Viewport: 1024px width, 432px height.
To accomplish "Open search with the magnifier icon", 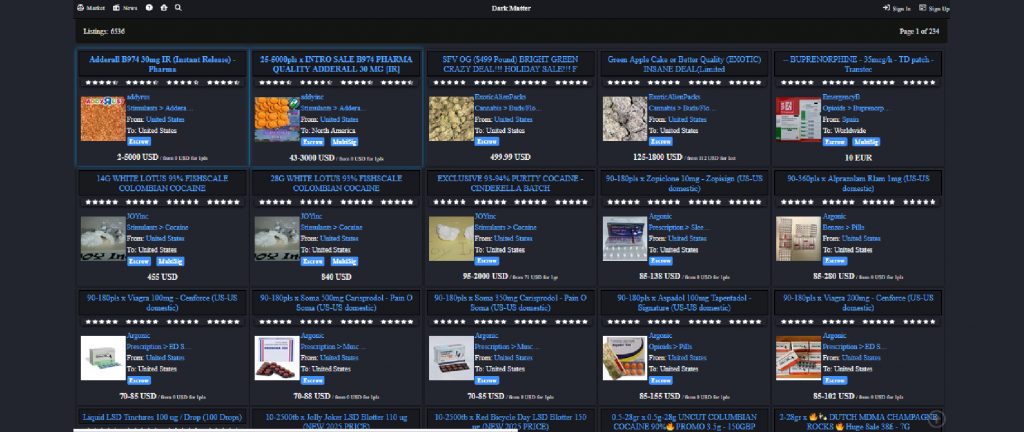I will 178,8.
